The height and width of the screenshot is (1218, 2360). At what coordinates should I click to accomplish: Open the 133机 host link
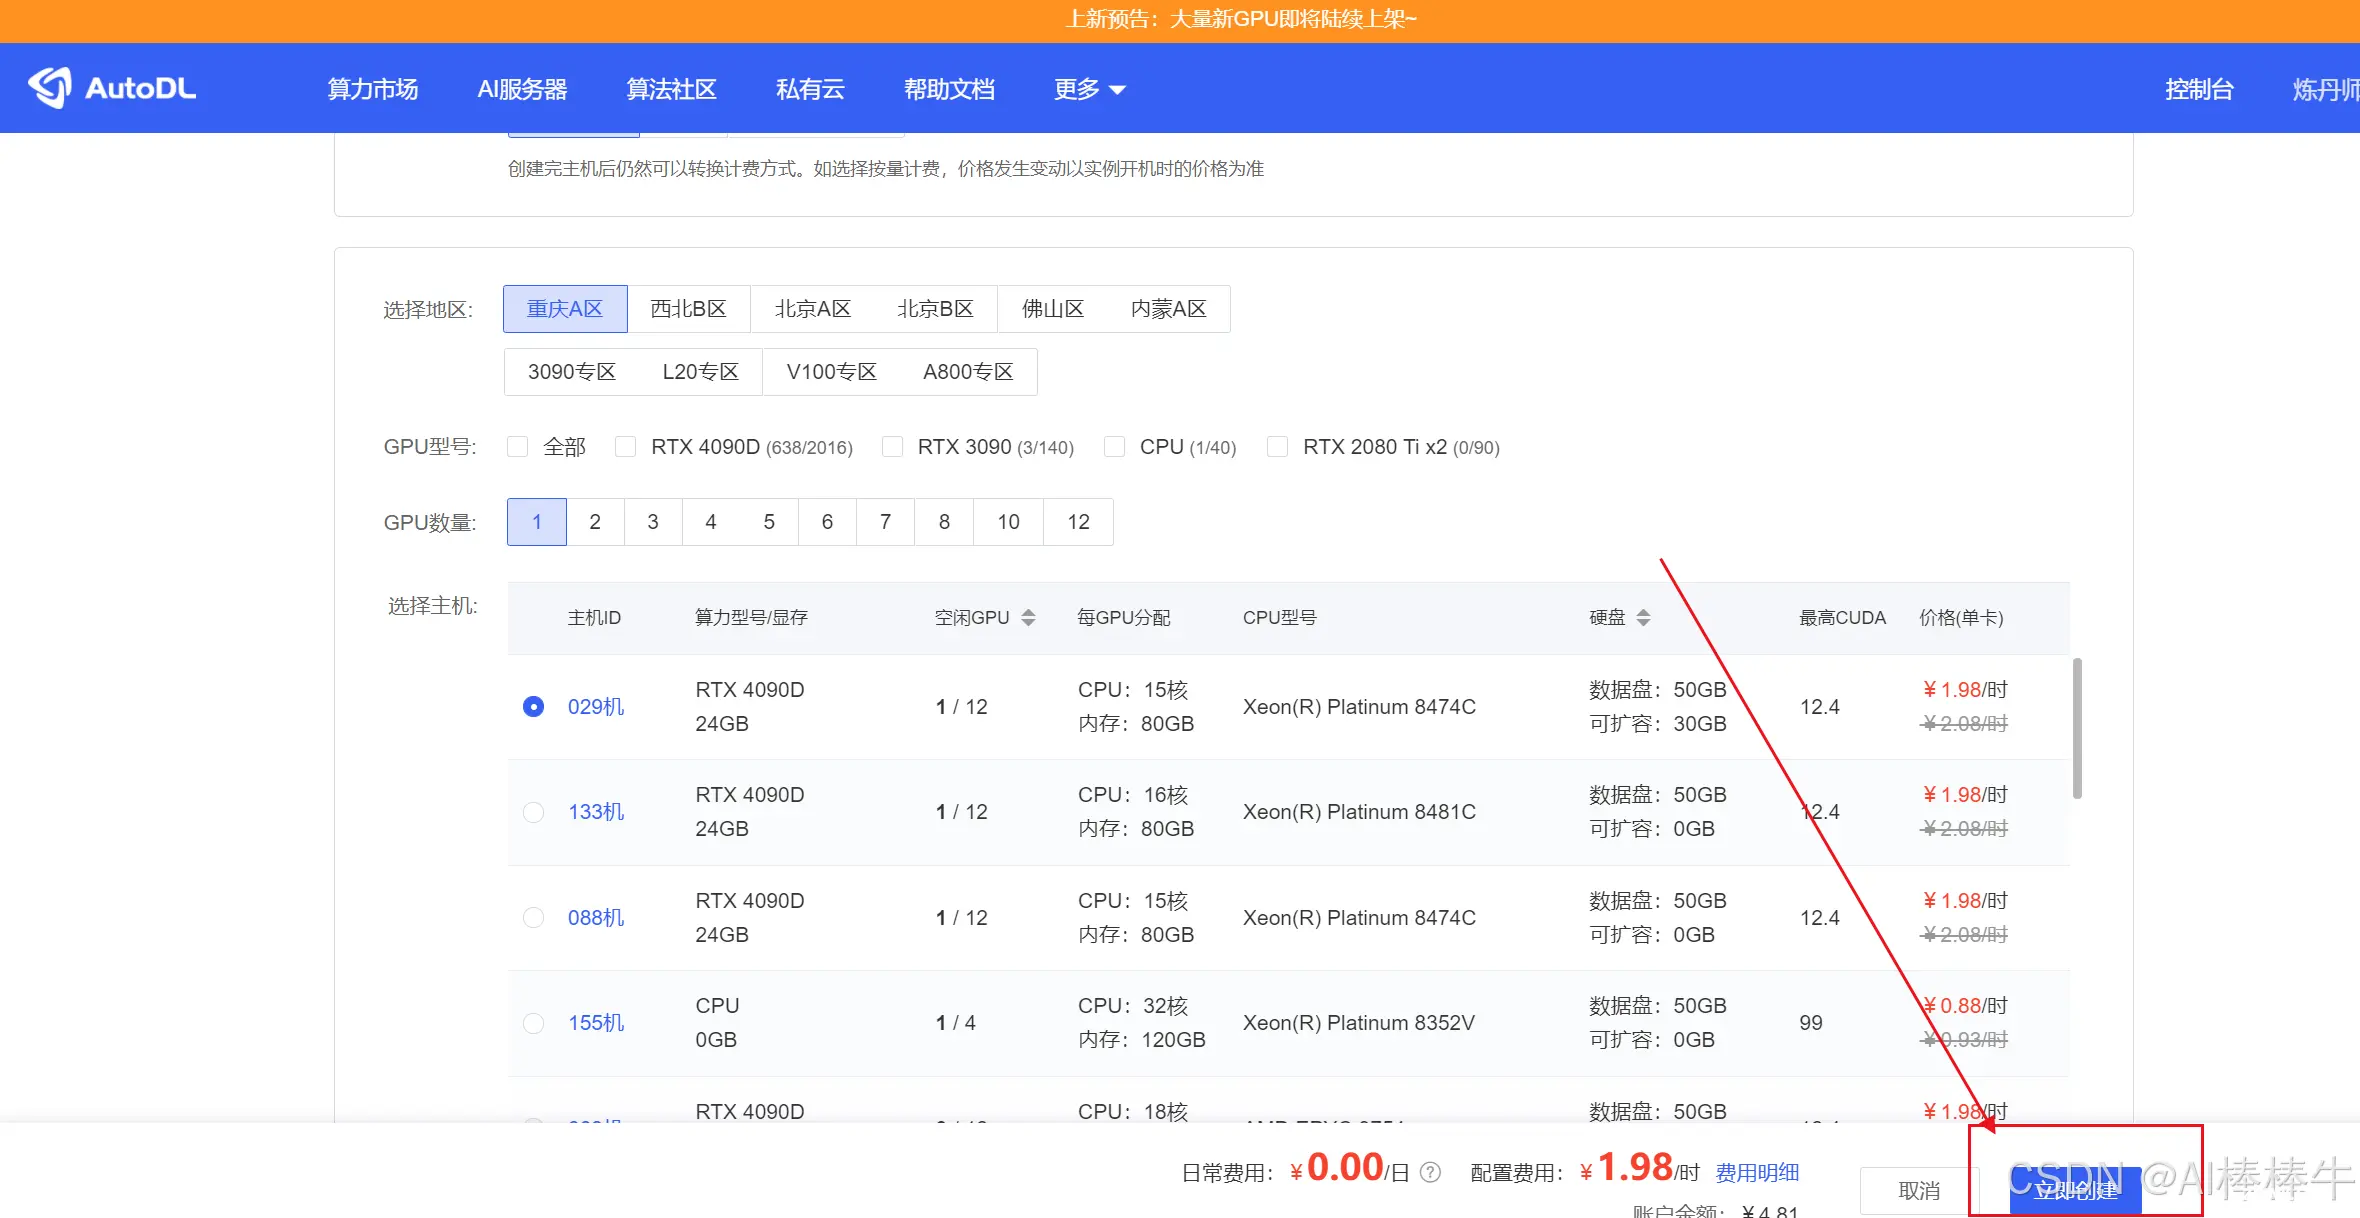click(x=596, y=812)
